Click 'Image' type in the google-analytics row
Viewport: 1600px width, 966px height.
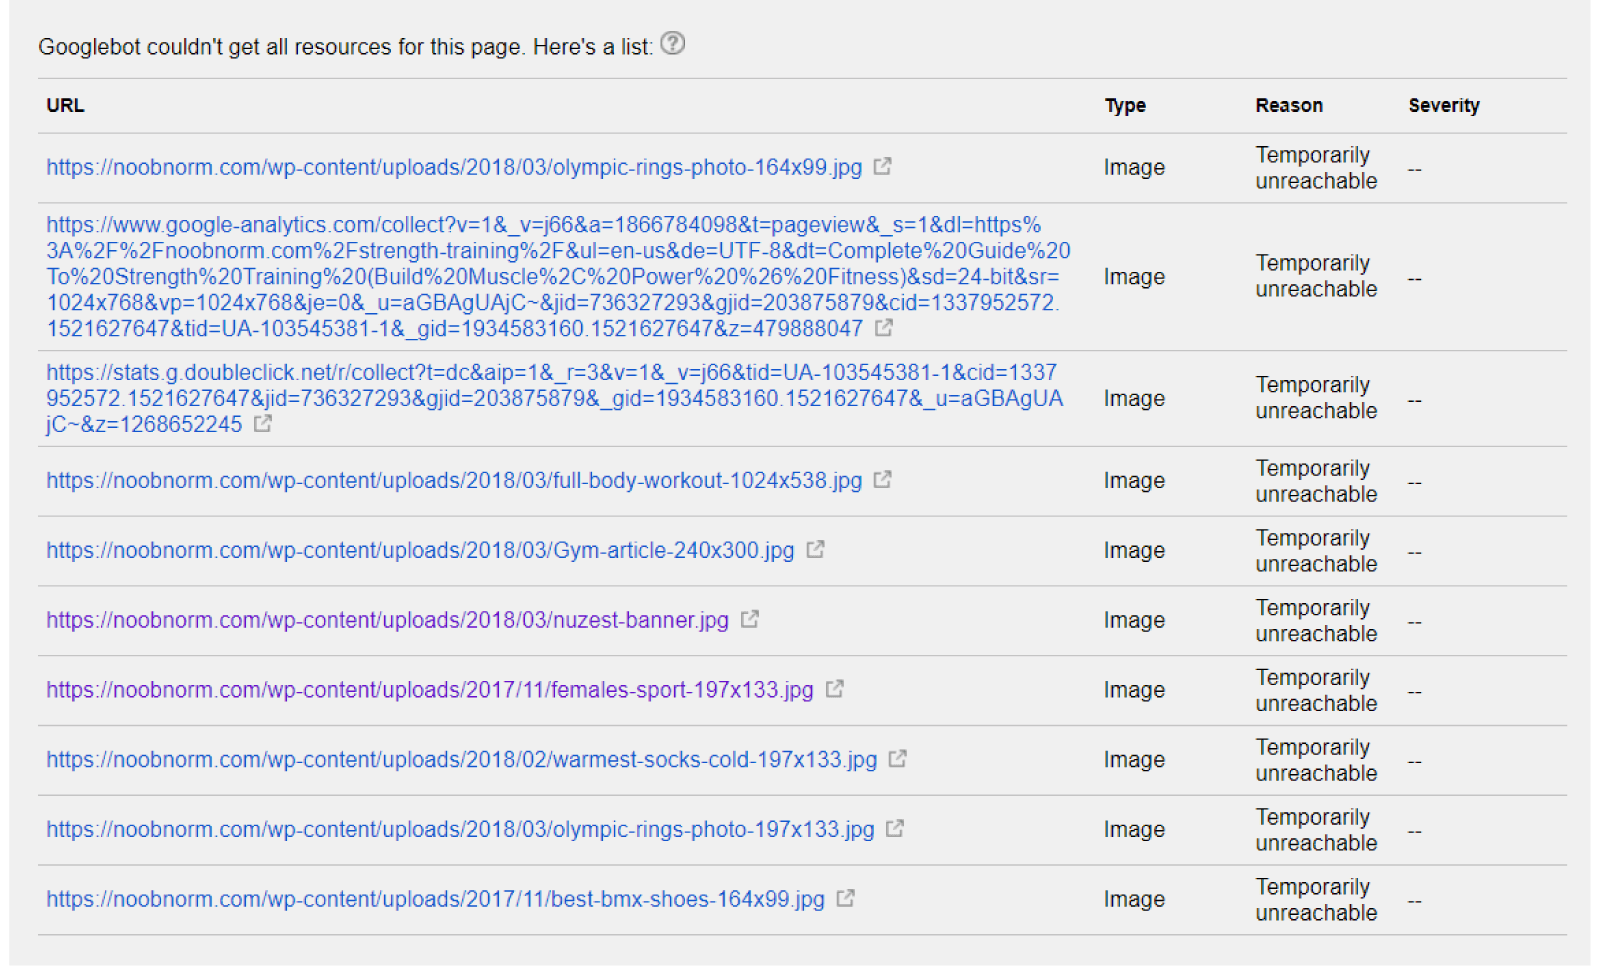click(x=1134, y=276)
